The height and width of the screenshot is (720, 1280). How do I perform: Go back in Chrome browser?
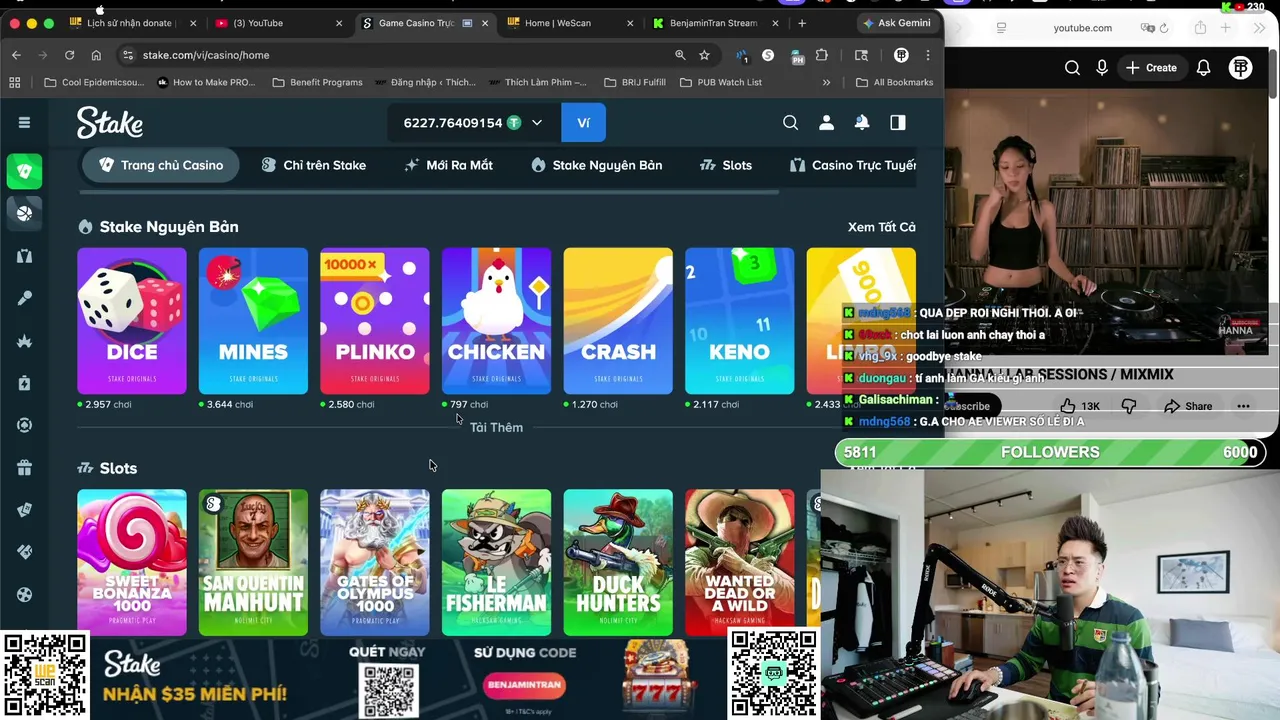pyautogui.click(x=16, y=55)
